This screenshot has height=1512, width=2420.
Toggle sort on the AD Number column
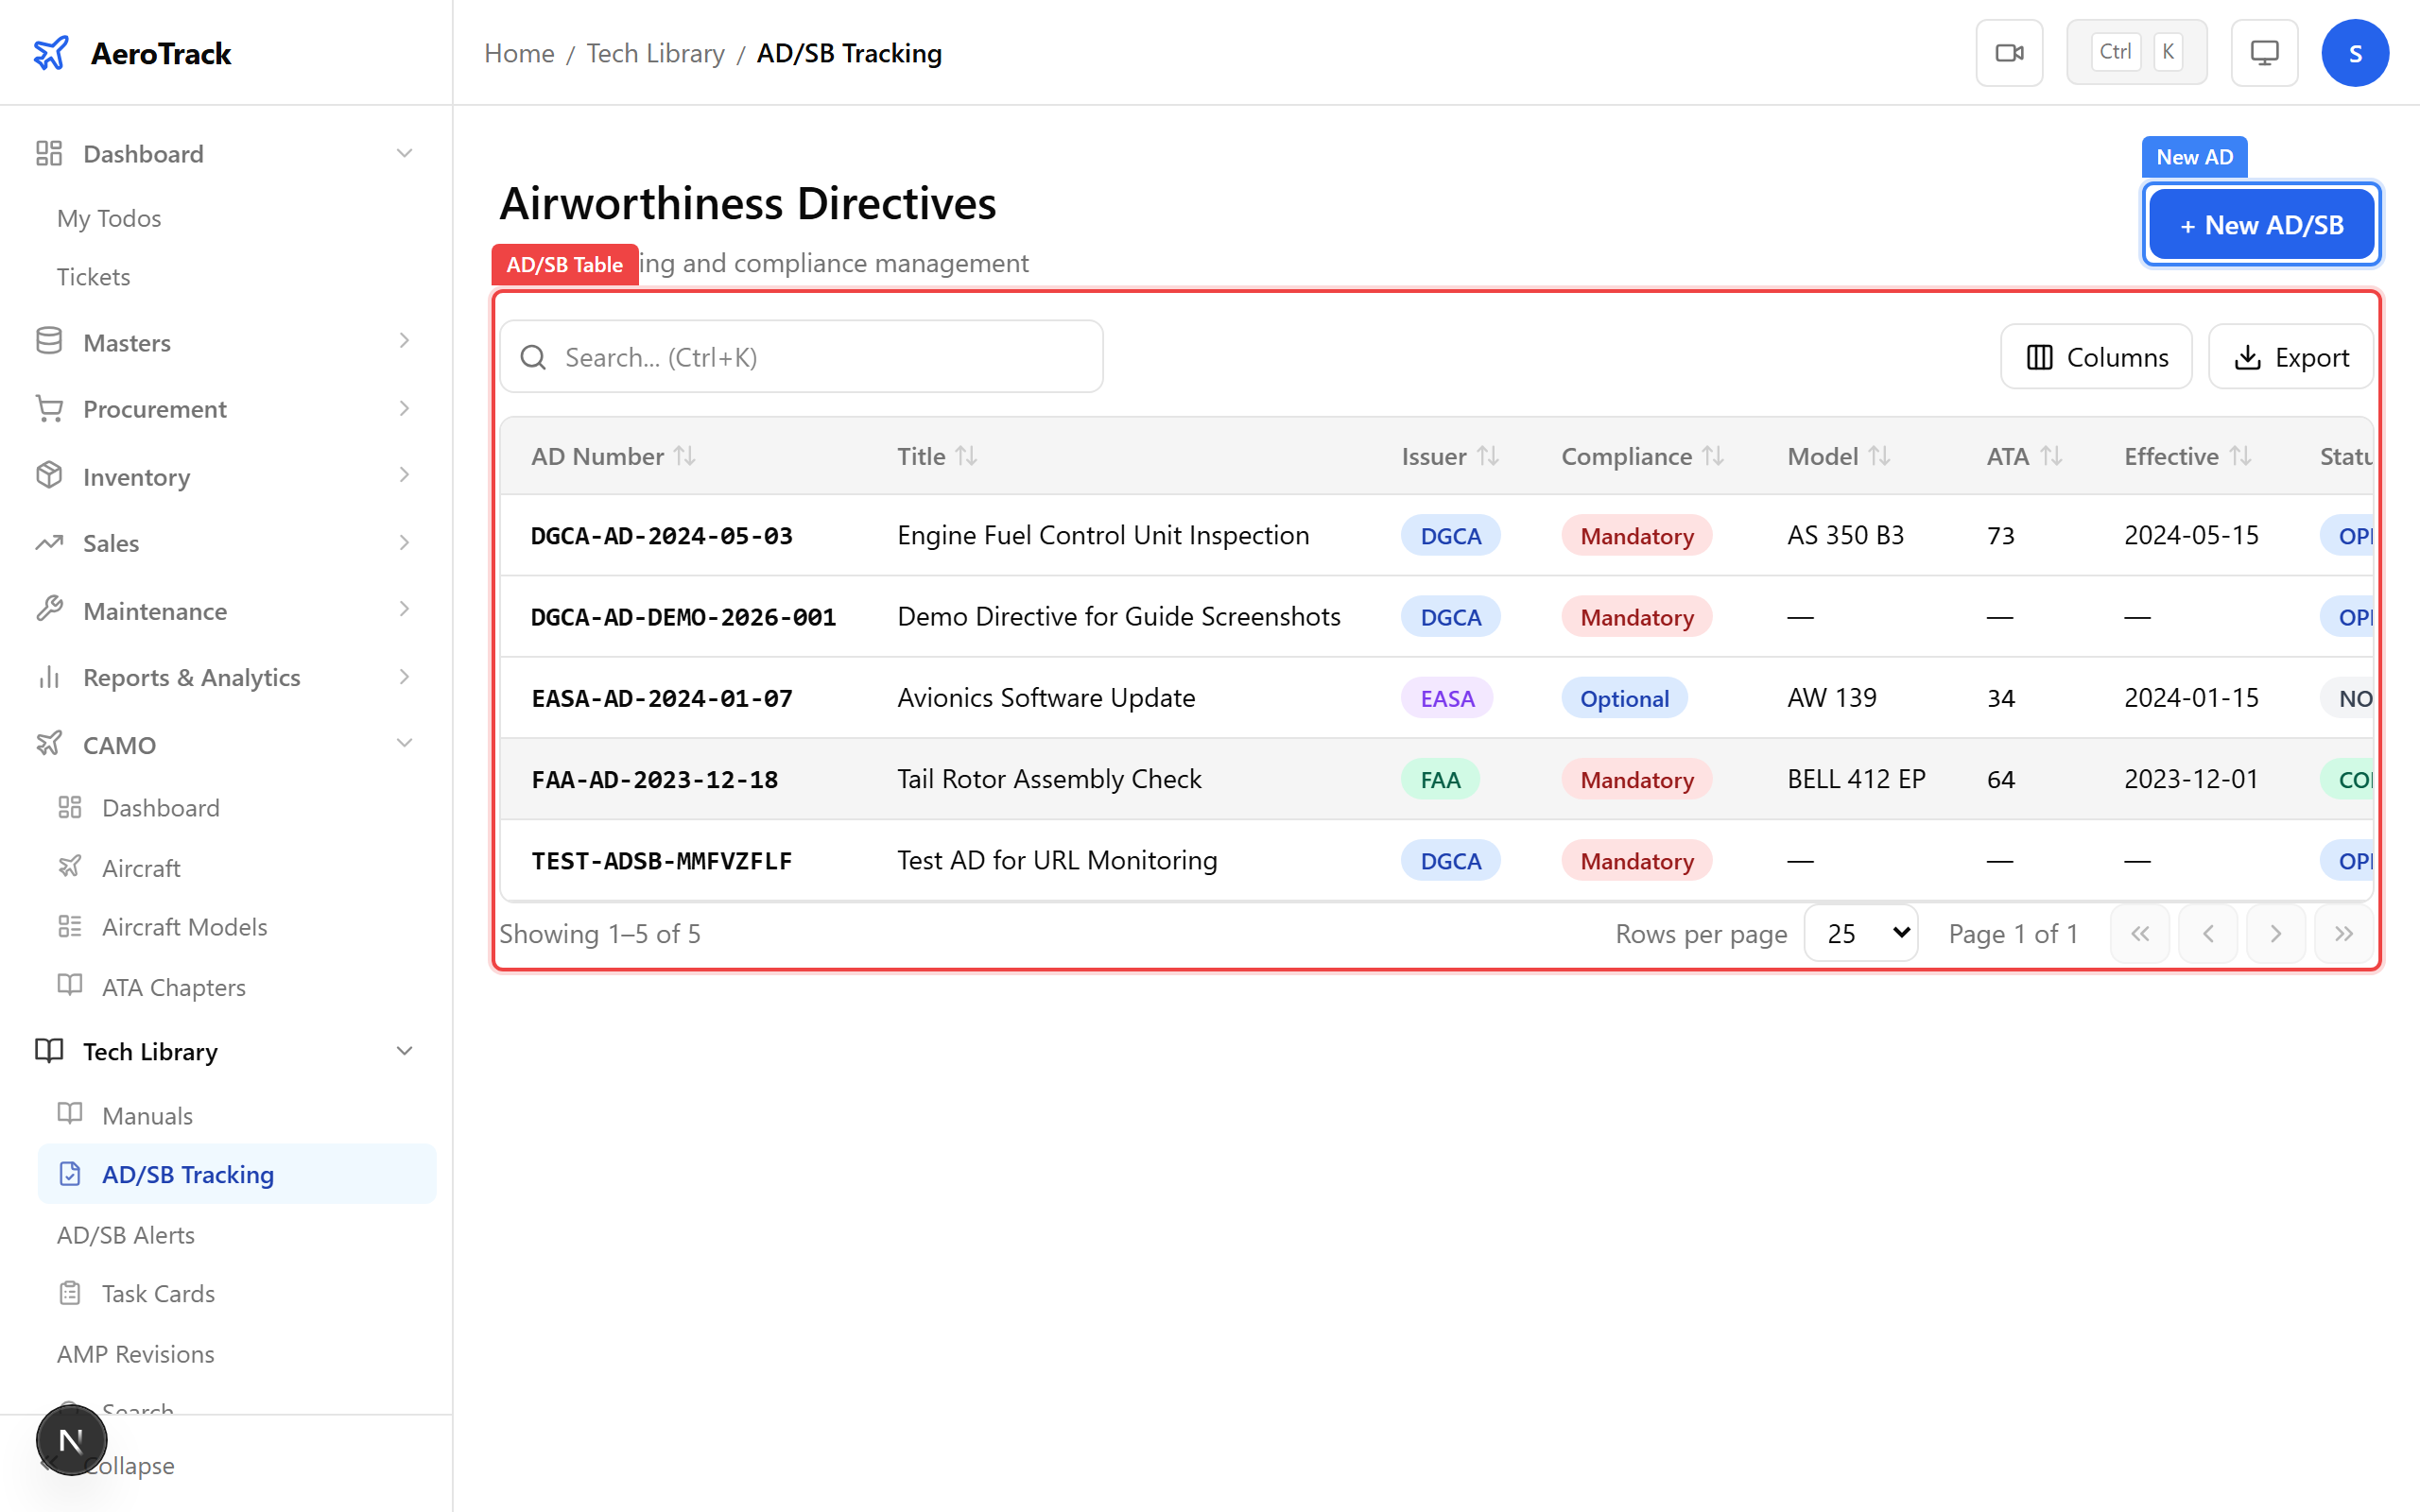pos(686,455)
